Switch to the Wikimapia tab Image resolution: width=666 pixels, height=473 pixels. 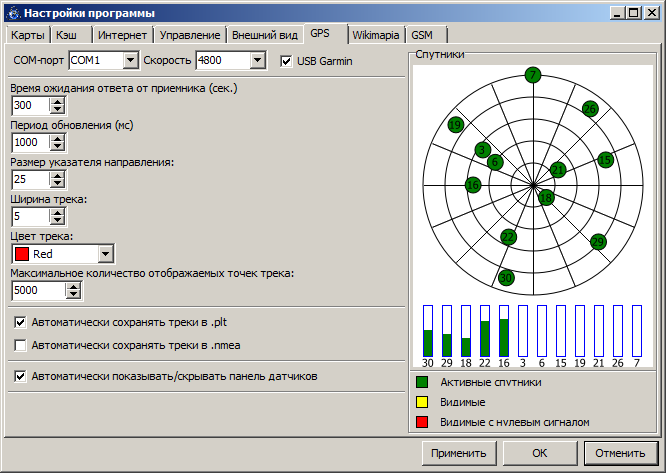tap(377, 34)
